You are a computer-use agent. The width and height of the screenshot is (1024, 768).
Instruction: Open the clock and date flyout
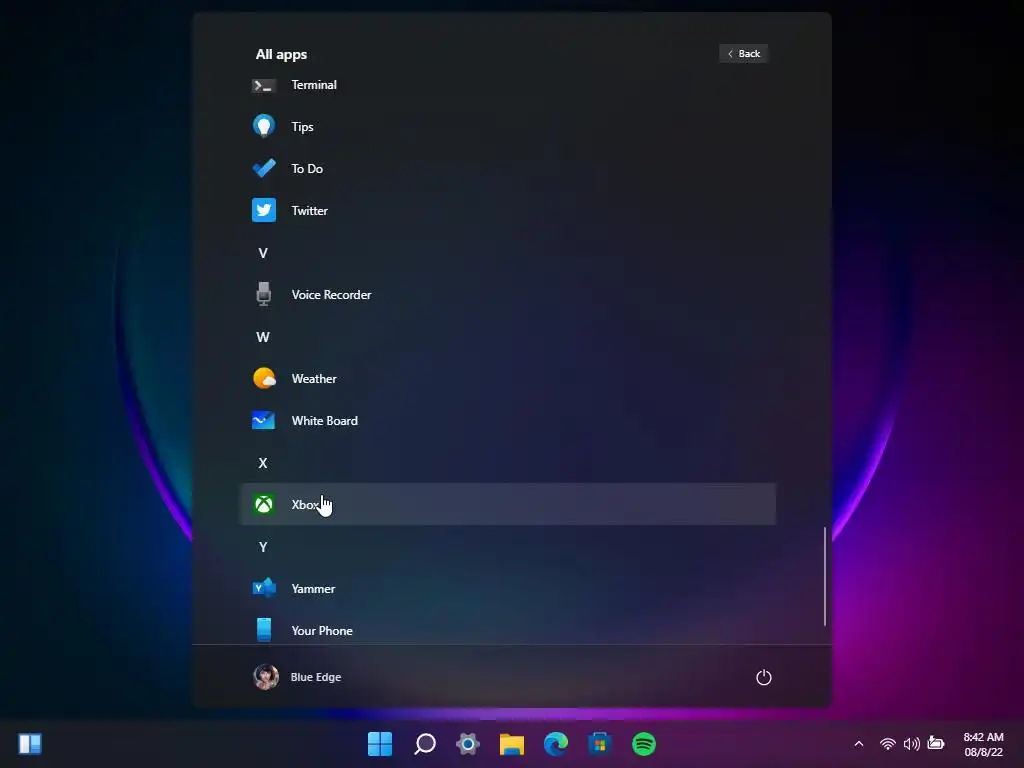point(984,744)
